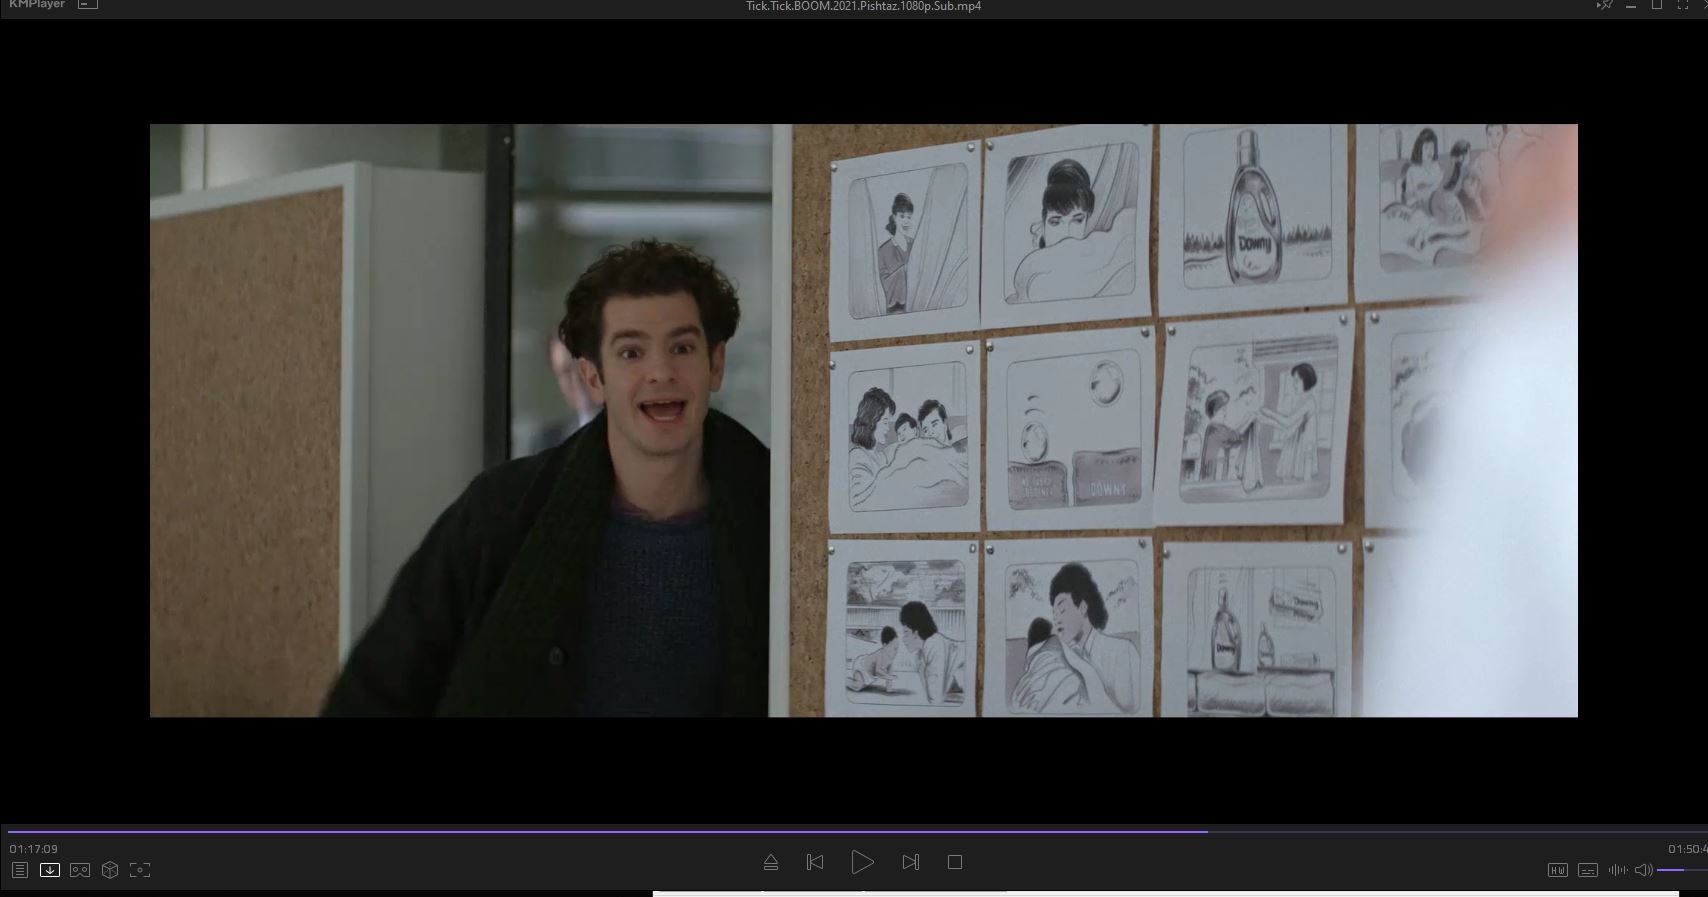1708x897 pixels.
Task: Toggle HW hardware acceleration
Action: click(x=1557, y=870)
